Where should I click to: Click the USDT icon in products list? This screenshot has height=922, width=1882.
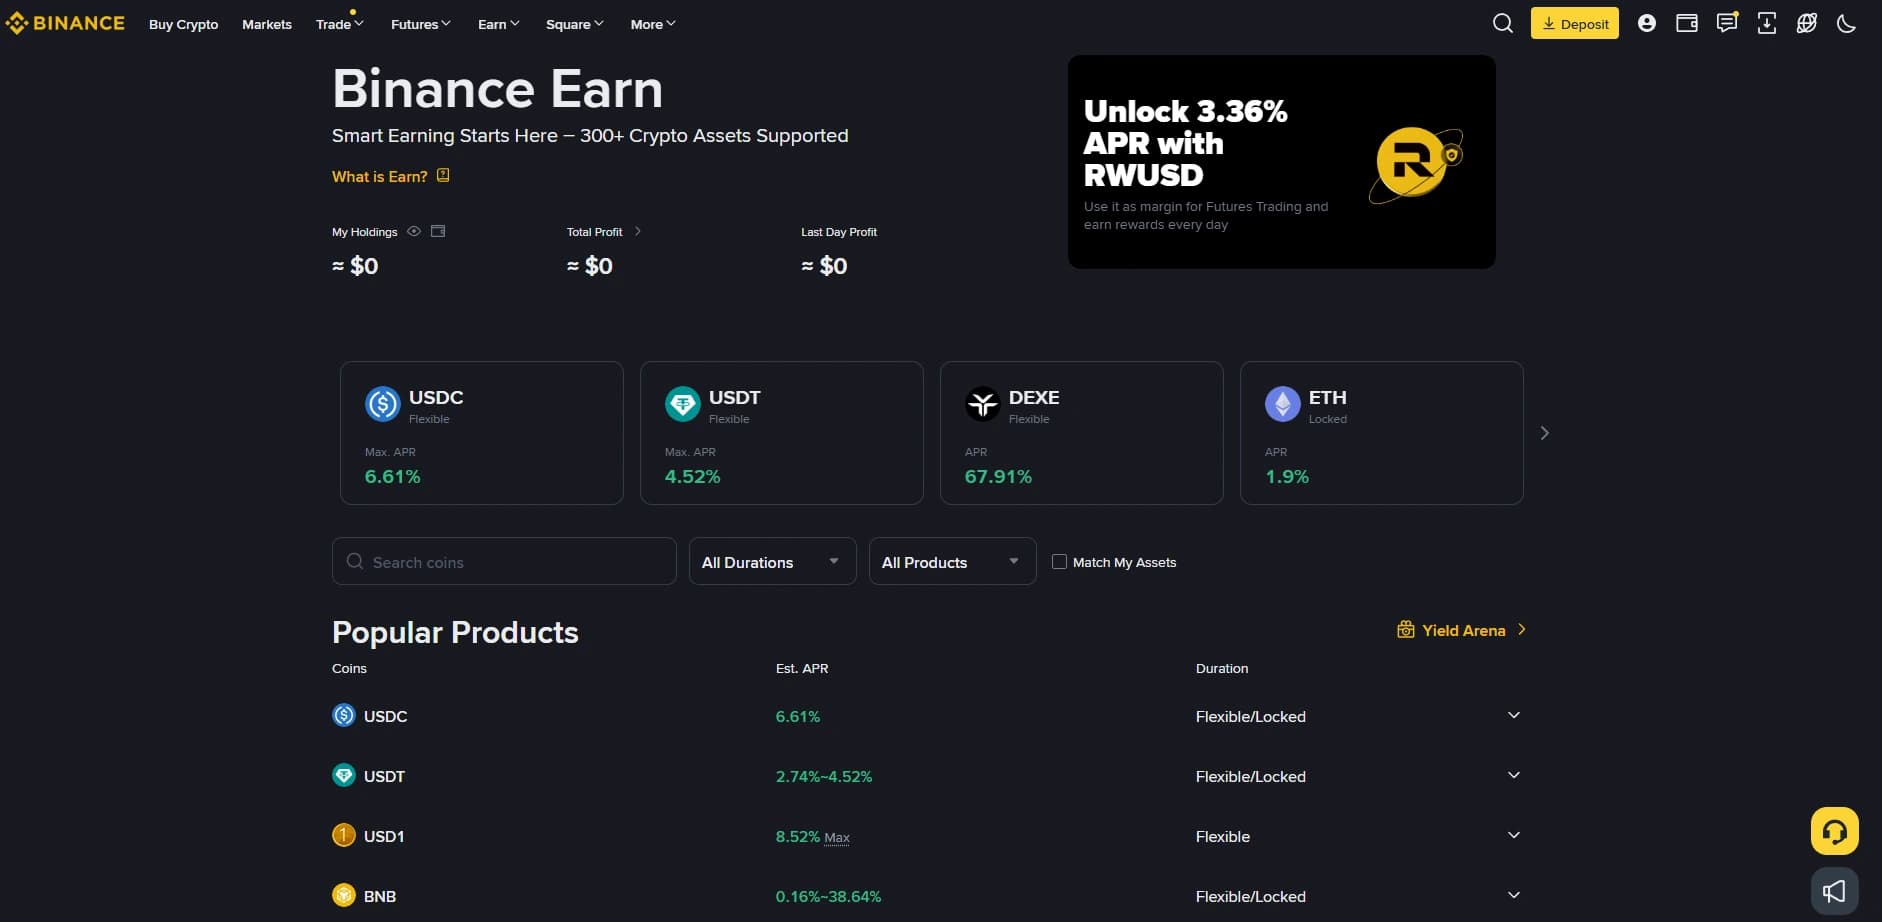(x=343, y=775)
